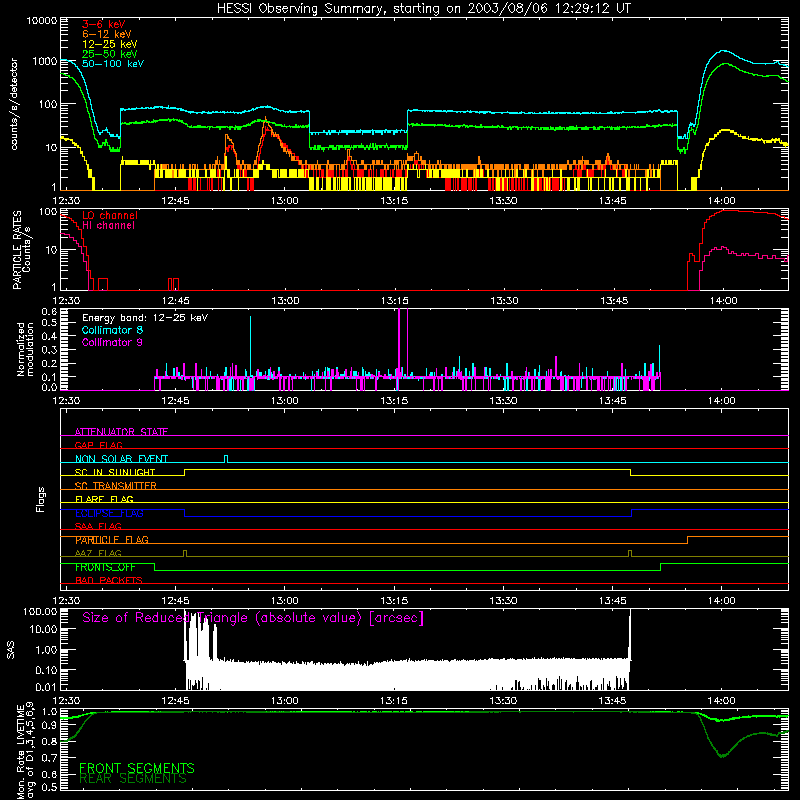Click the GAP_FLAG label
Image resolution: width=800 pixels, height=800 pixels.
[98, 445]
